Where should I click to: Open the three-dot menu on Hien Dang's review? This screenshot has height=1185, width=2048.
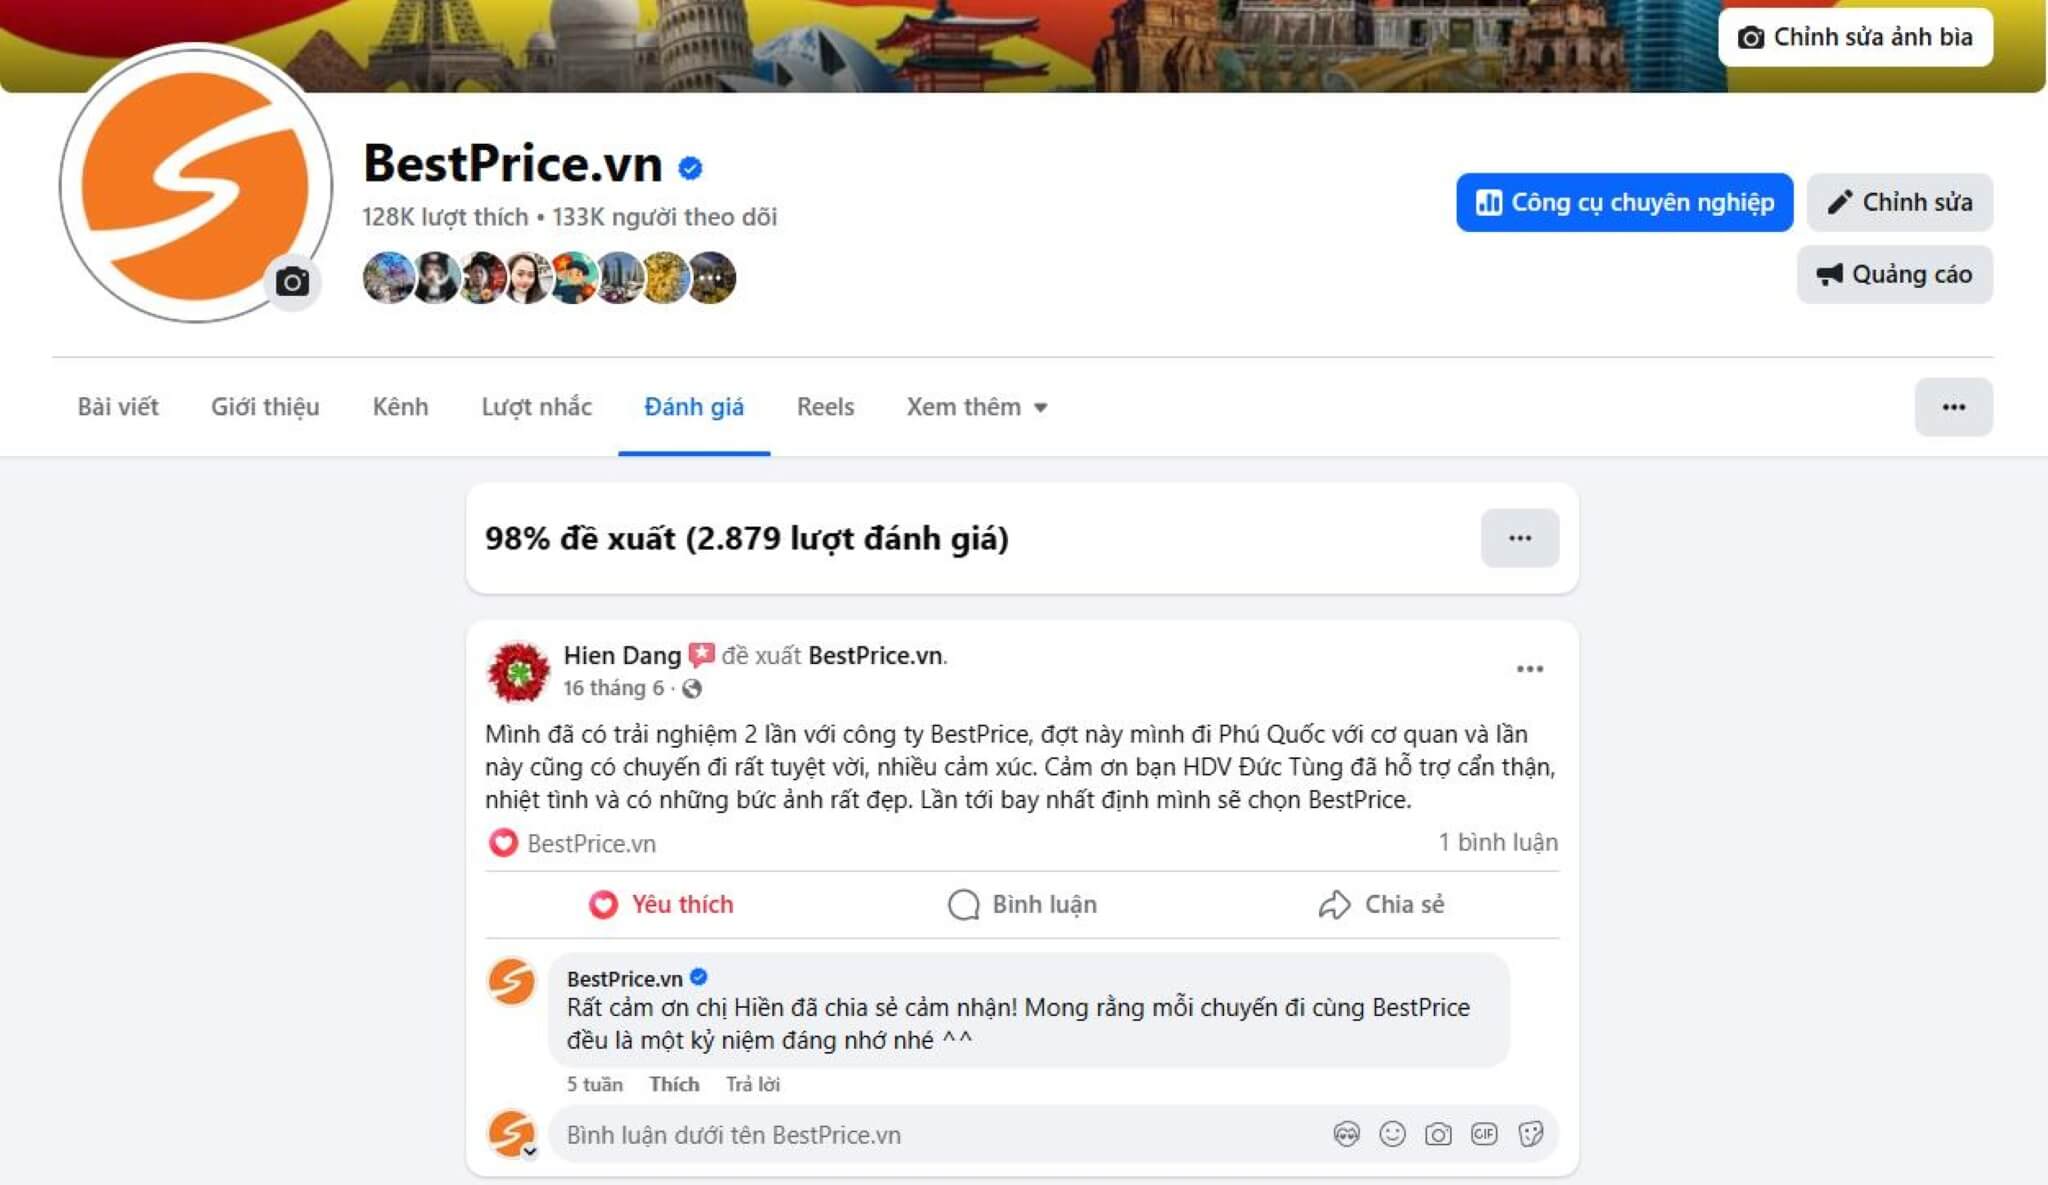1529,669
